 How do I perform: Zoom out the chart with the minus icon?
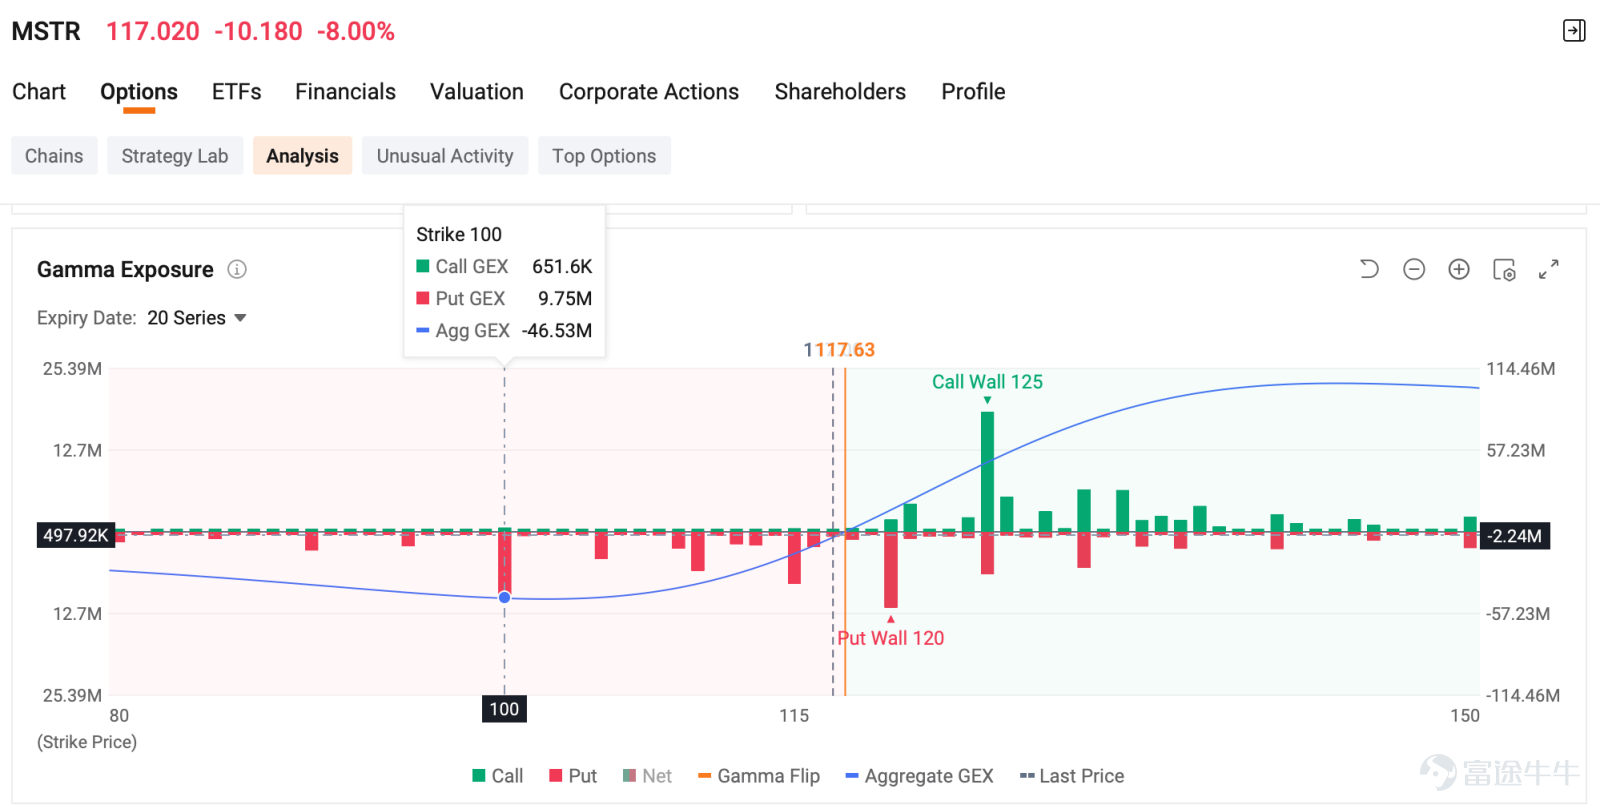(x=1414, y=269)
